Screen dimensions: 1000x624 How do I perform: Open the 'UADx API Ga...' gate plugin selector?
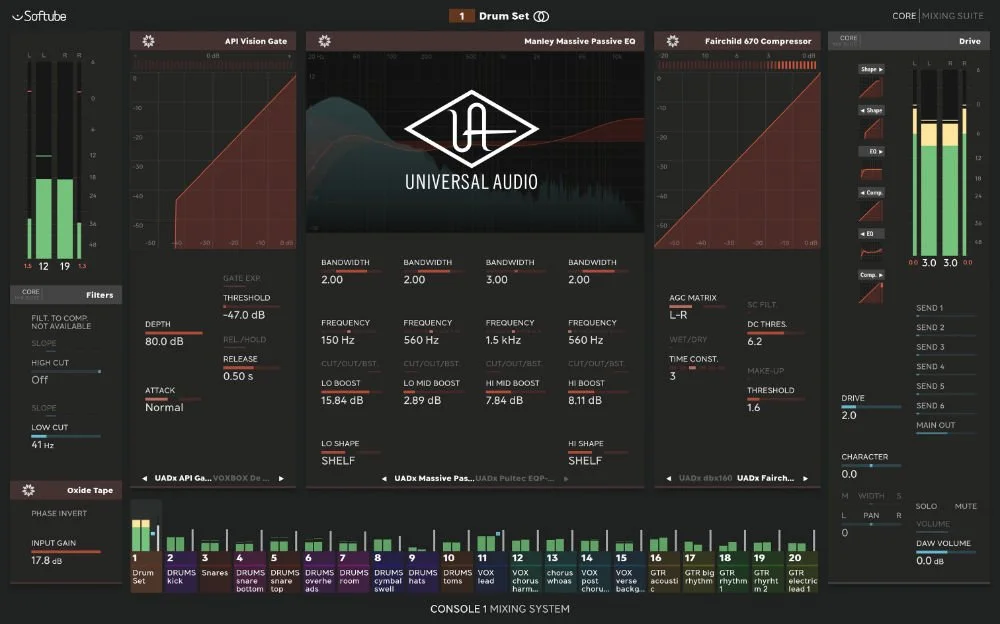182,478
